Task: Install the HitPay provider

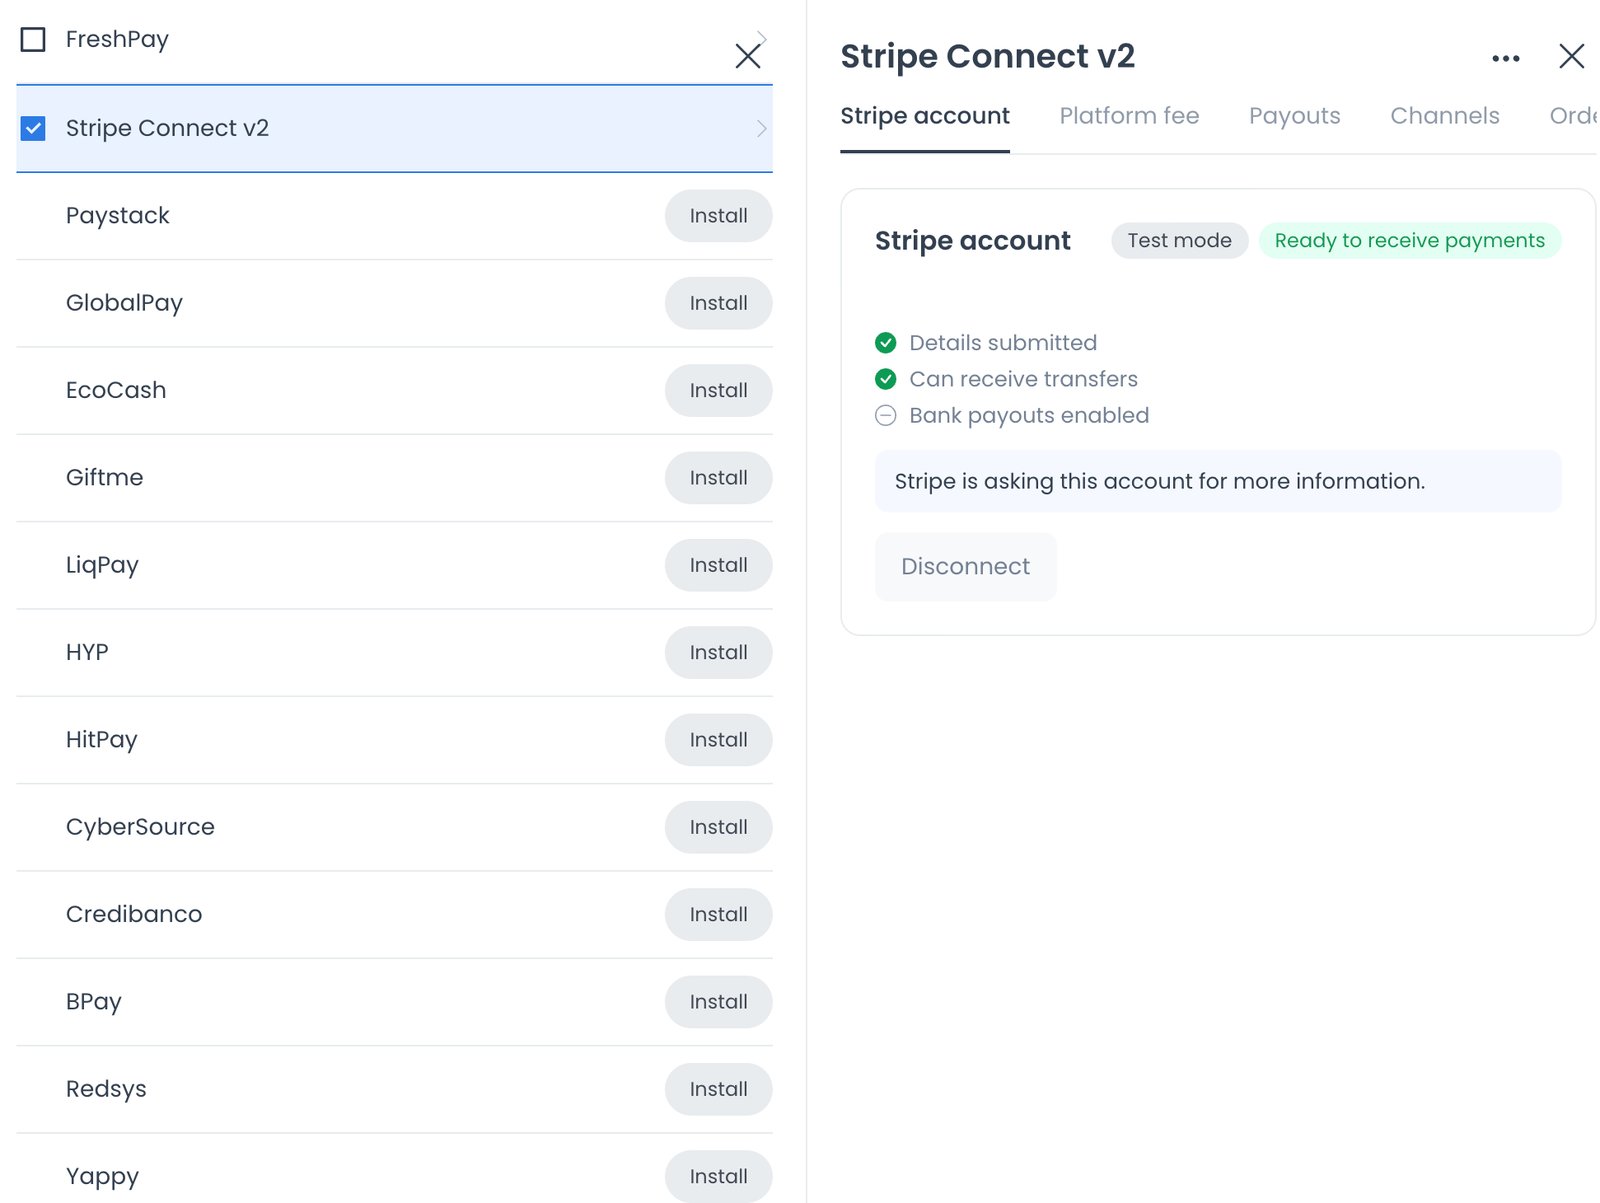Action: pyautogui.click(x=718, y=740)
